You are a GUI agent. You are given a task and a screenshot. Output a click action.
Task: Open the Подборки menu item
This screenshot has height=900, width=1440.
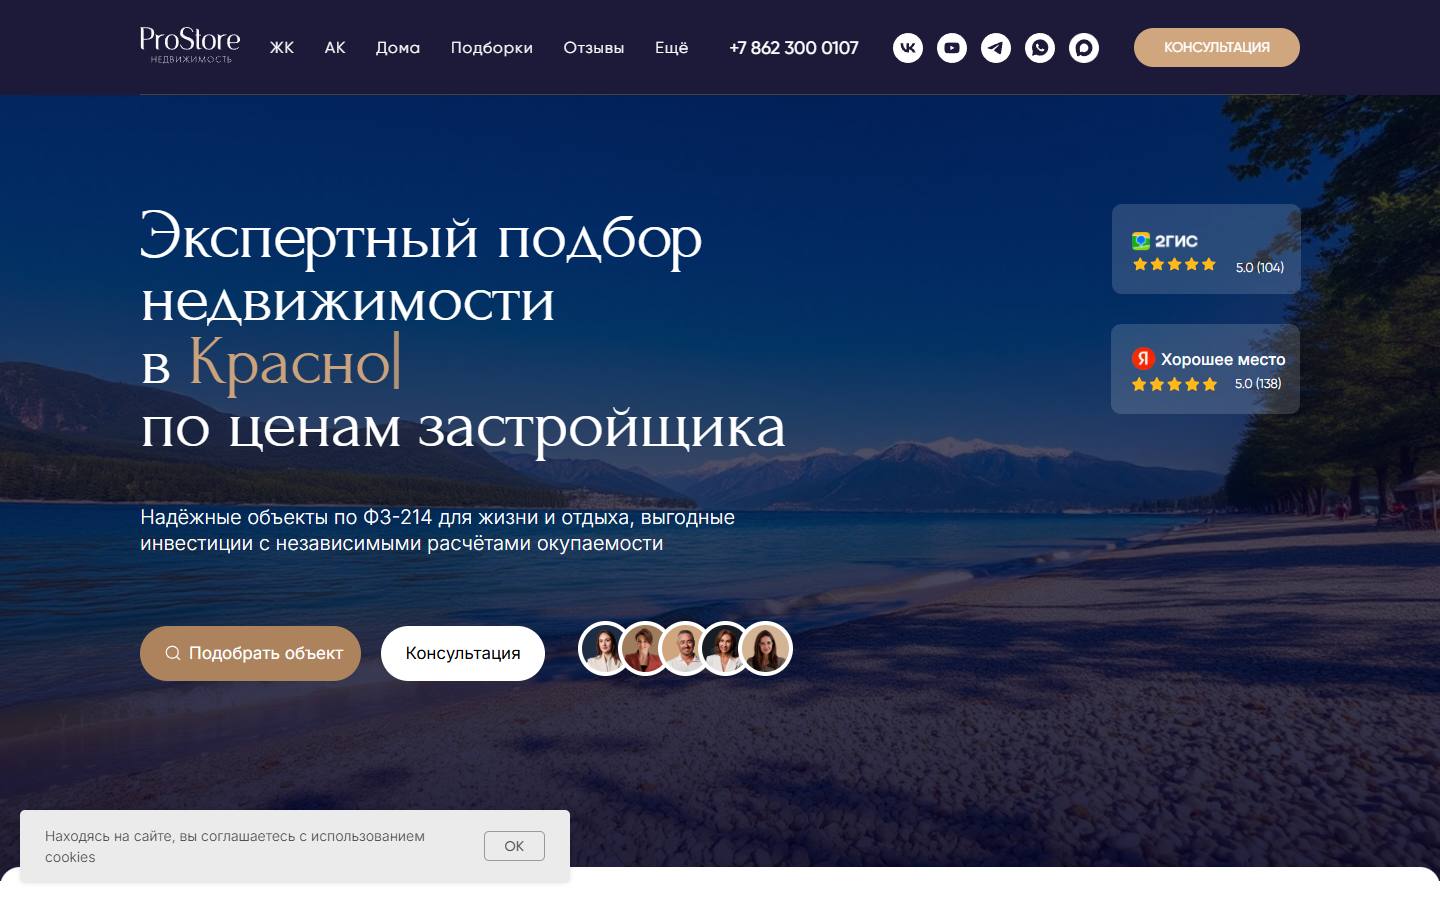(x=492, y=48)
